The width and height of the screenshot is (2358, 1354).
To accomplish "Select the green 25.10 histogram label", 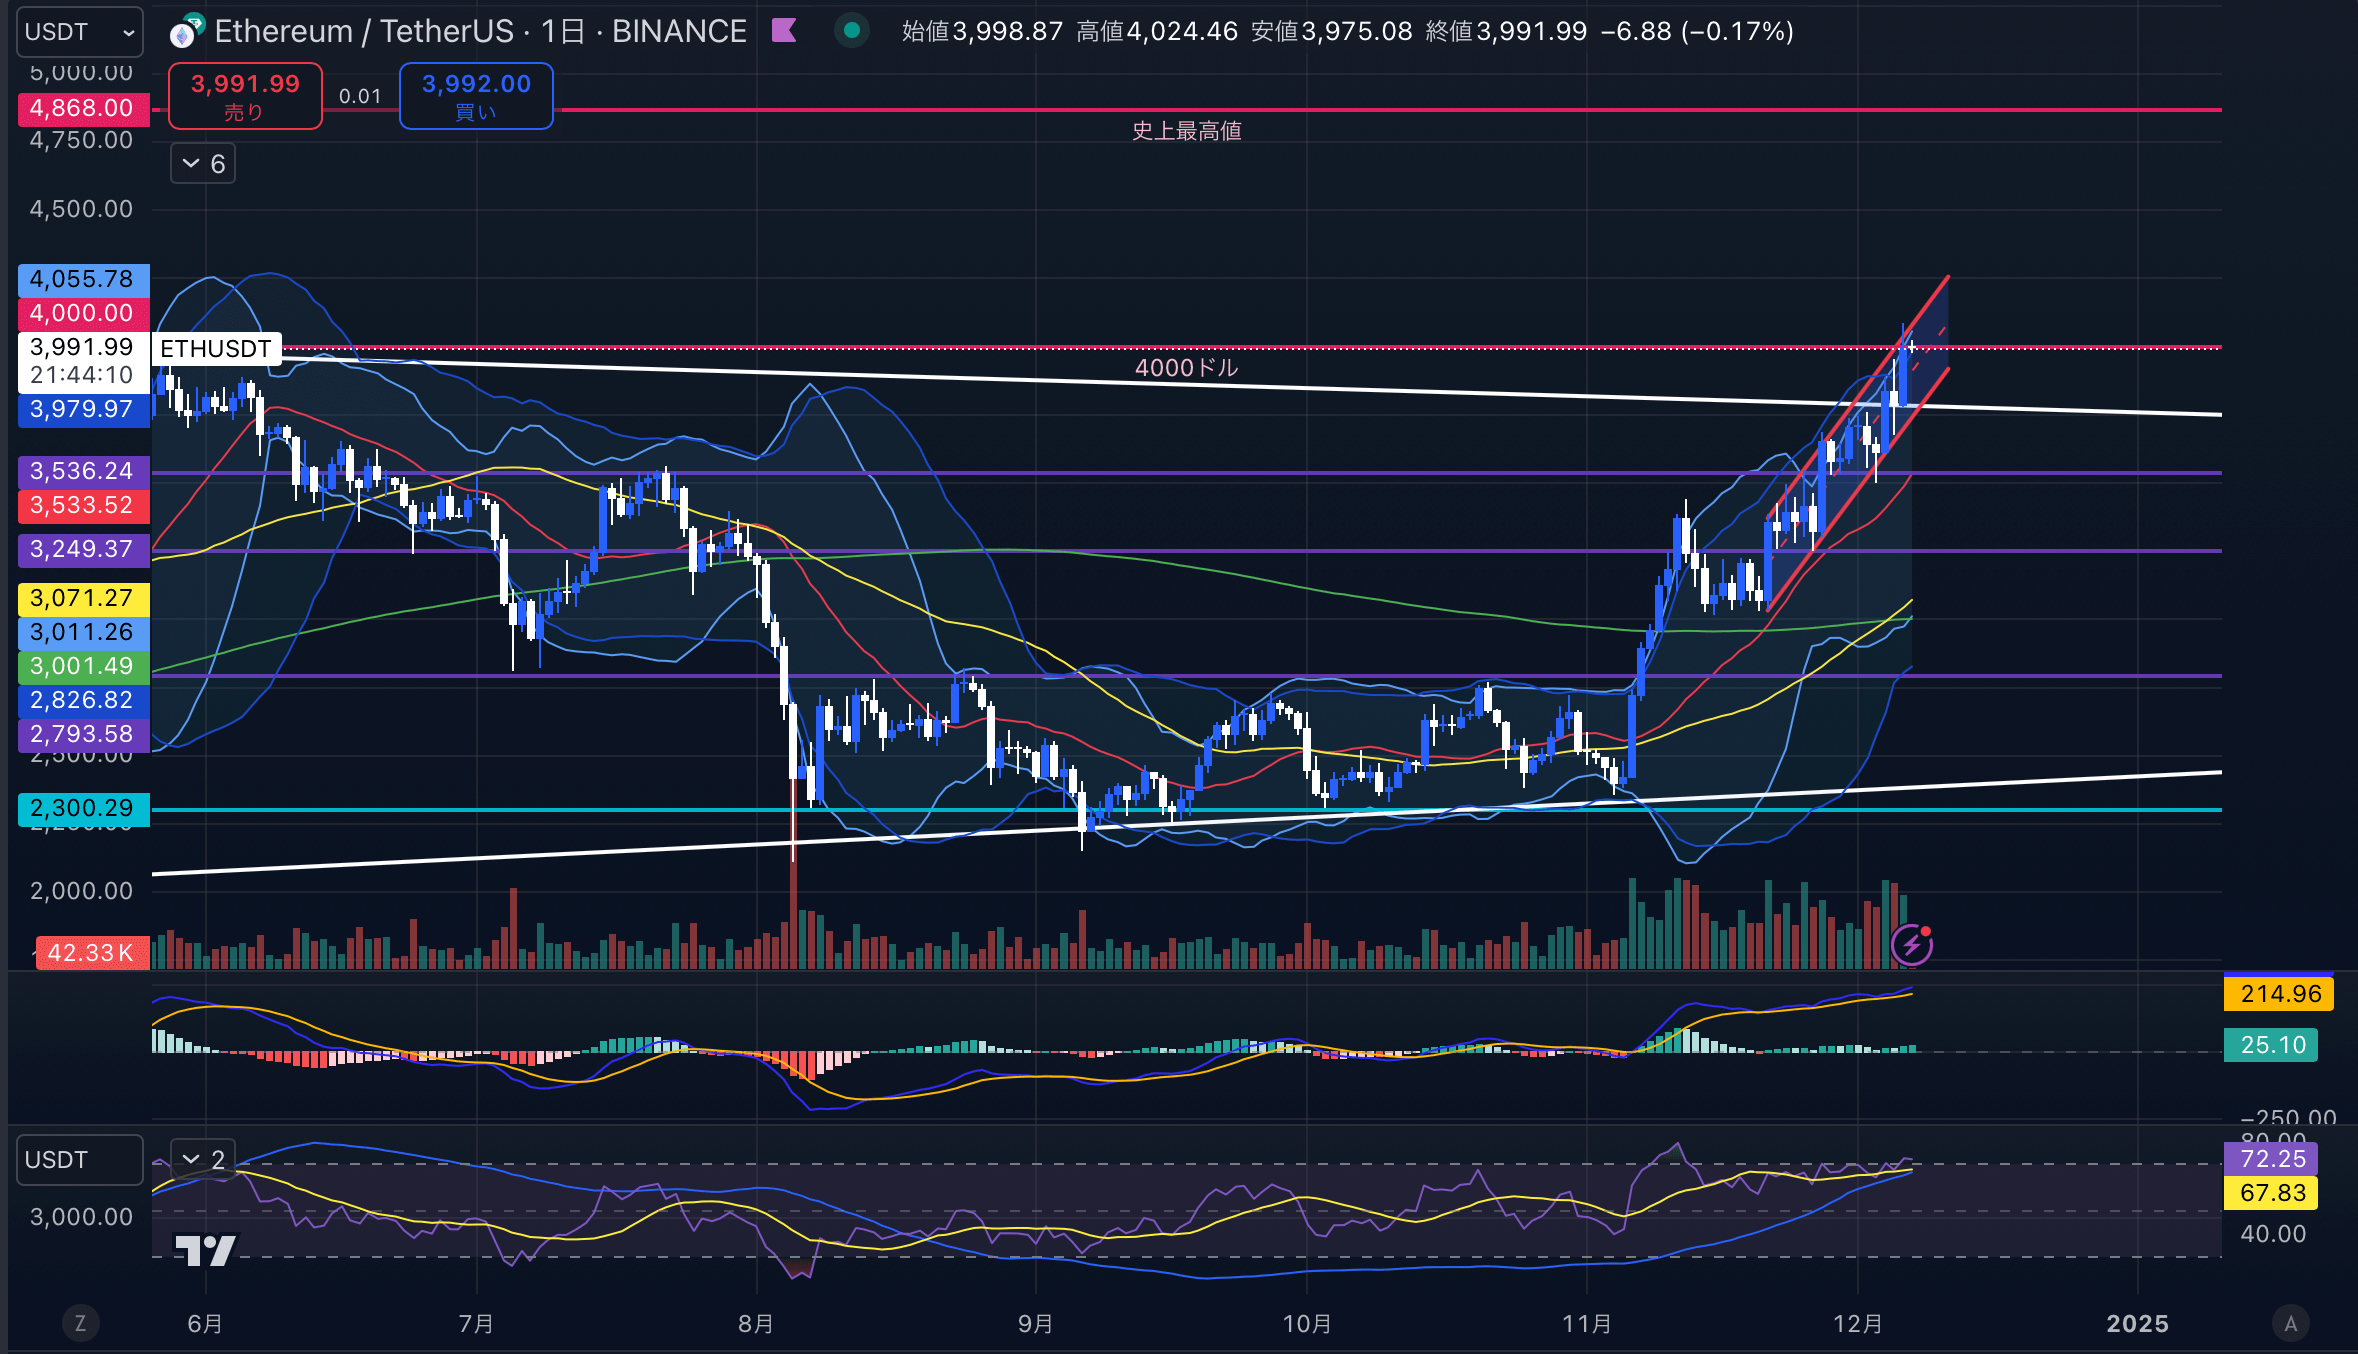I will 2271,1045.
